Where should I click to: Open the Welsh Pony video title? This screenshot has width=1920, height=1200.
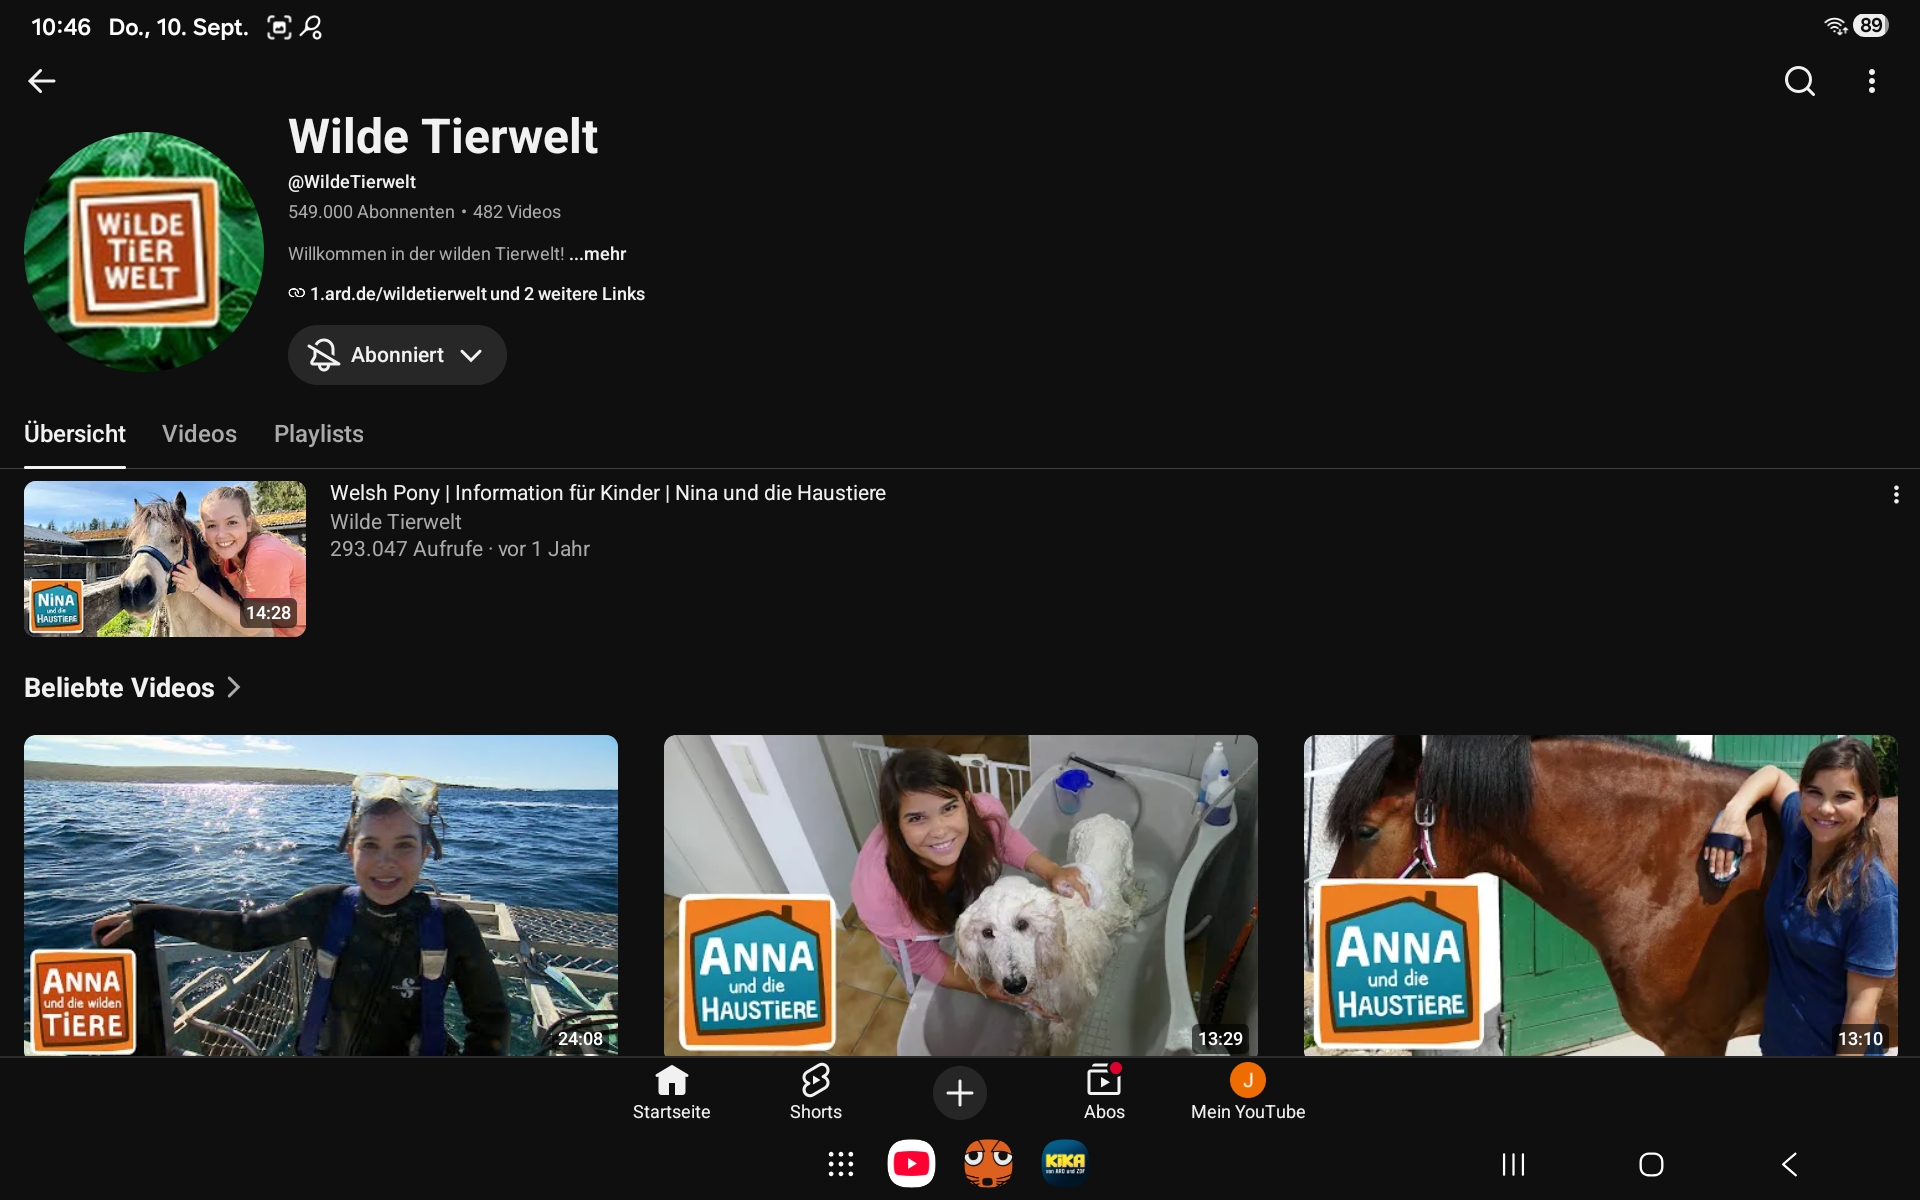pos(608,493)
